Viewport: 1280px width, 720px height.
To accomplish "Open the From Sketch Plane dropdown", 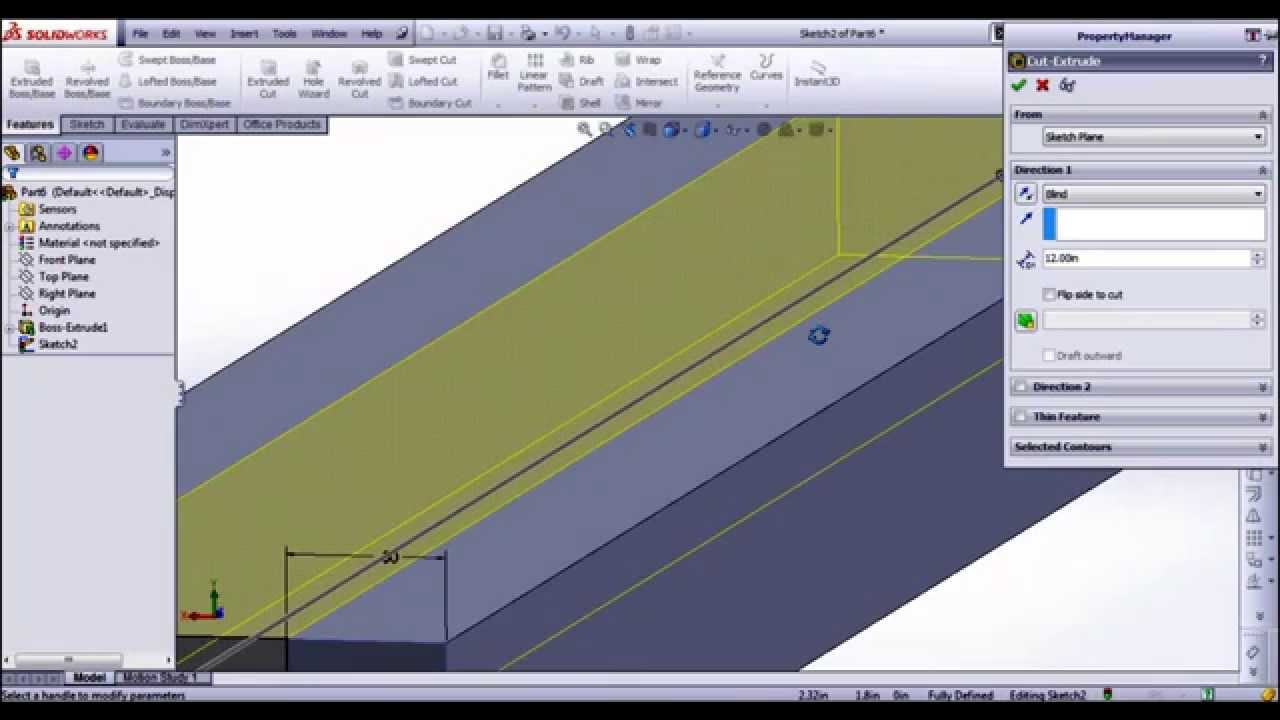I will 1154,137.
